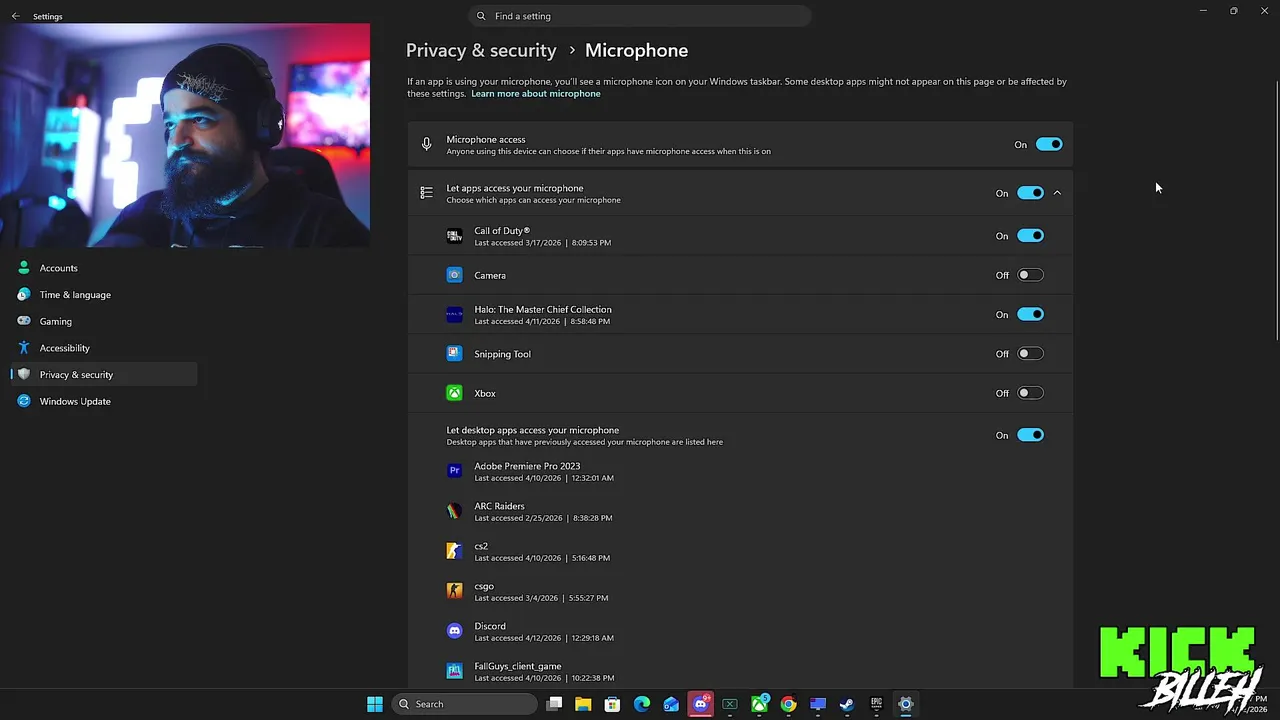
Task: Open the Xbox app from the taskbar
Action: click(x=759, y=704)
